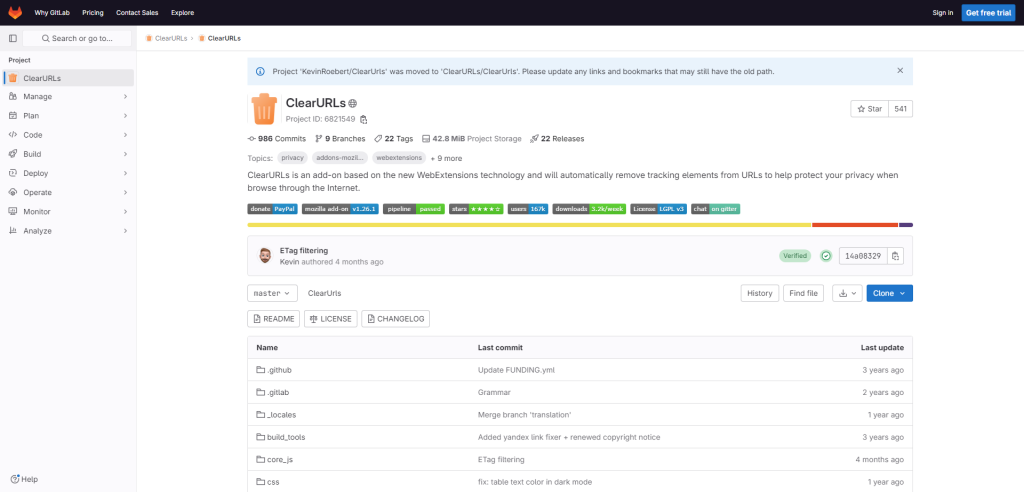View 9 Branches link
The height and width of the screenshot is (492, 1024).
click(x=340, y=139)
